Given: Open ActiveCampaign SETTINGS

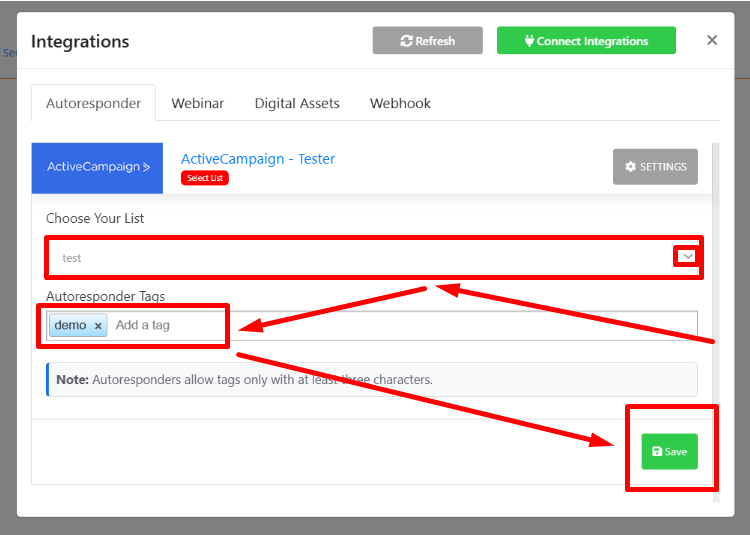Looking at the screenshot, I should tap(655, 167).
